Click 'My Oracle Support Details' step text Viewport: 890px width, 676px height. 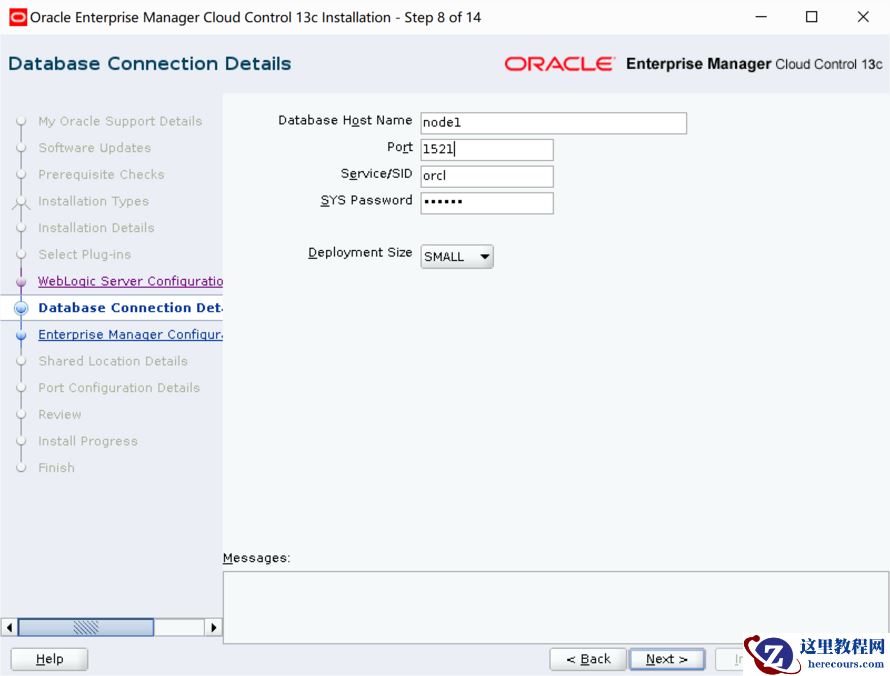click(120, 121)
